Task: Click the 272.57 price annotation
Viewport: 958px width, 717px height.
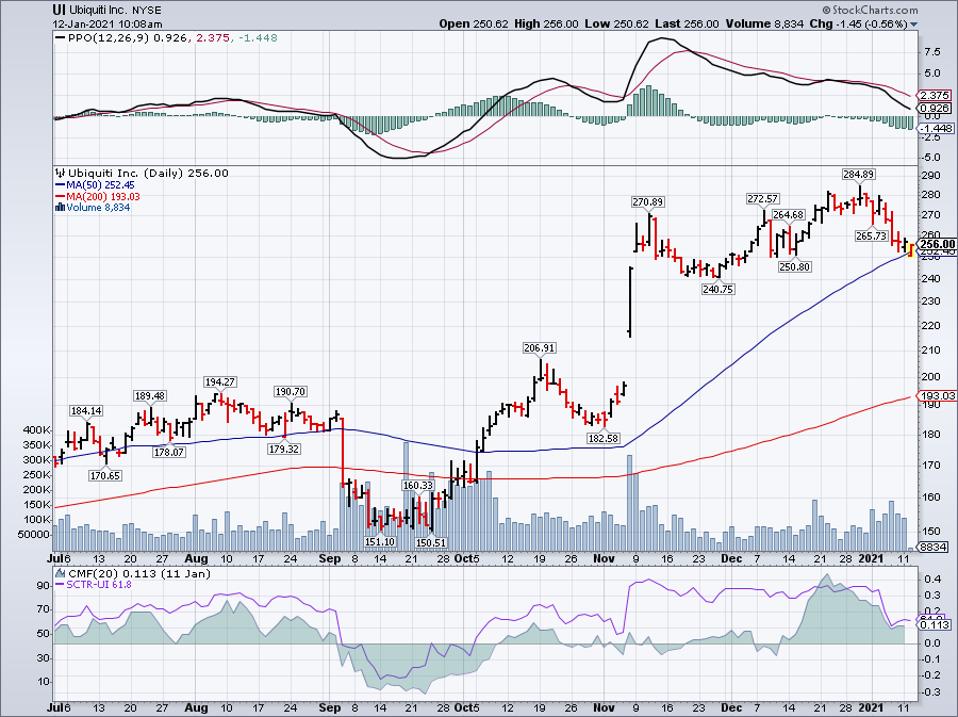Action: click(763, 199)
